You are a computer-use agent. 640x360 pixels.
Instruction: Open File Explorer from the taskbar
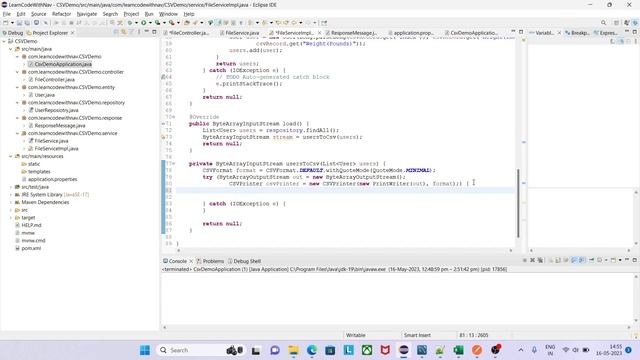[x=293, y=350]
